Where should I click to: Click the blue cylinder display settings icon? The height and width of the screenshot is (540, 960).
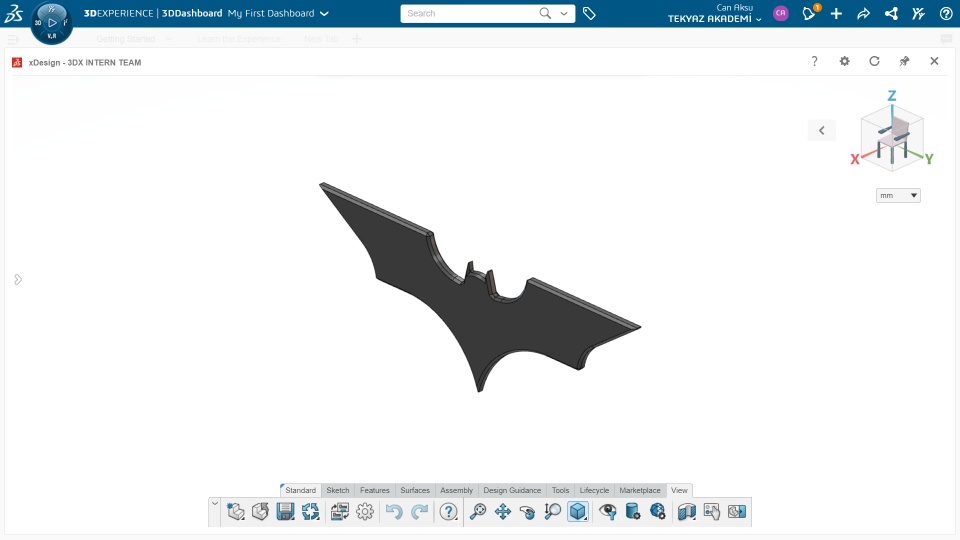pos(632,511)
